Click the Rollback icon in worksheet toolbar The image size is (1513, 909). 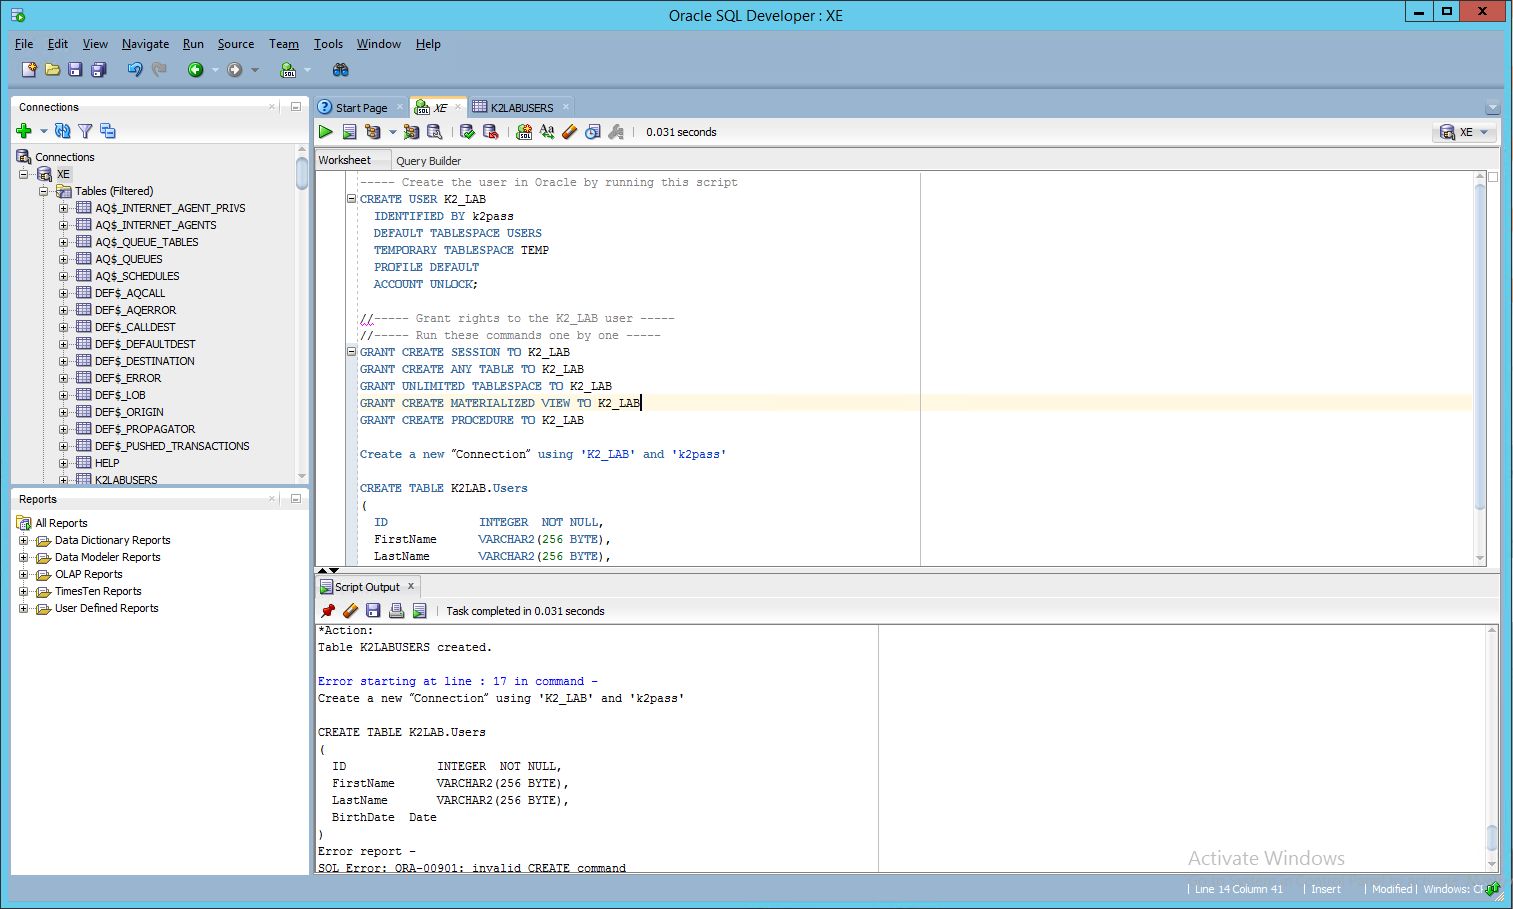[490, 132]
